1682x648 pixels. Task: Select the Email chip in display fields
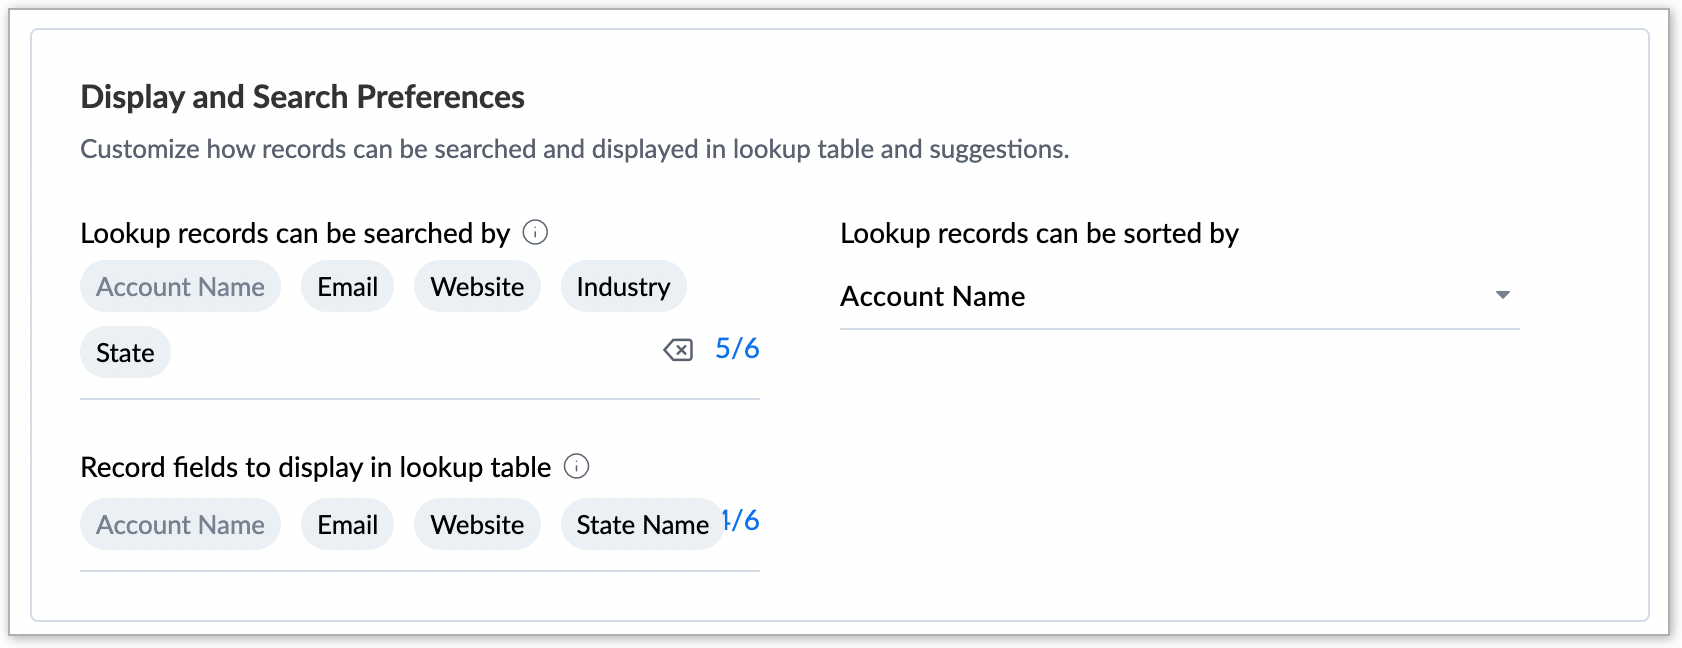[347, 525]
